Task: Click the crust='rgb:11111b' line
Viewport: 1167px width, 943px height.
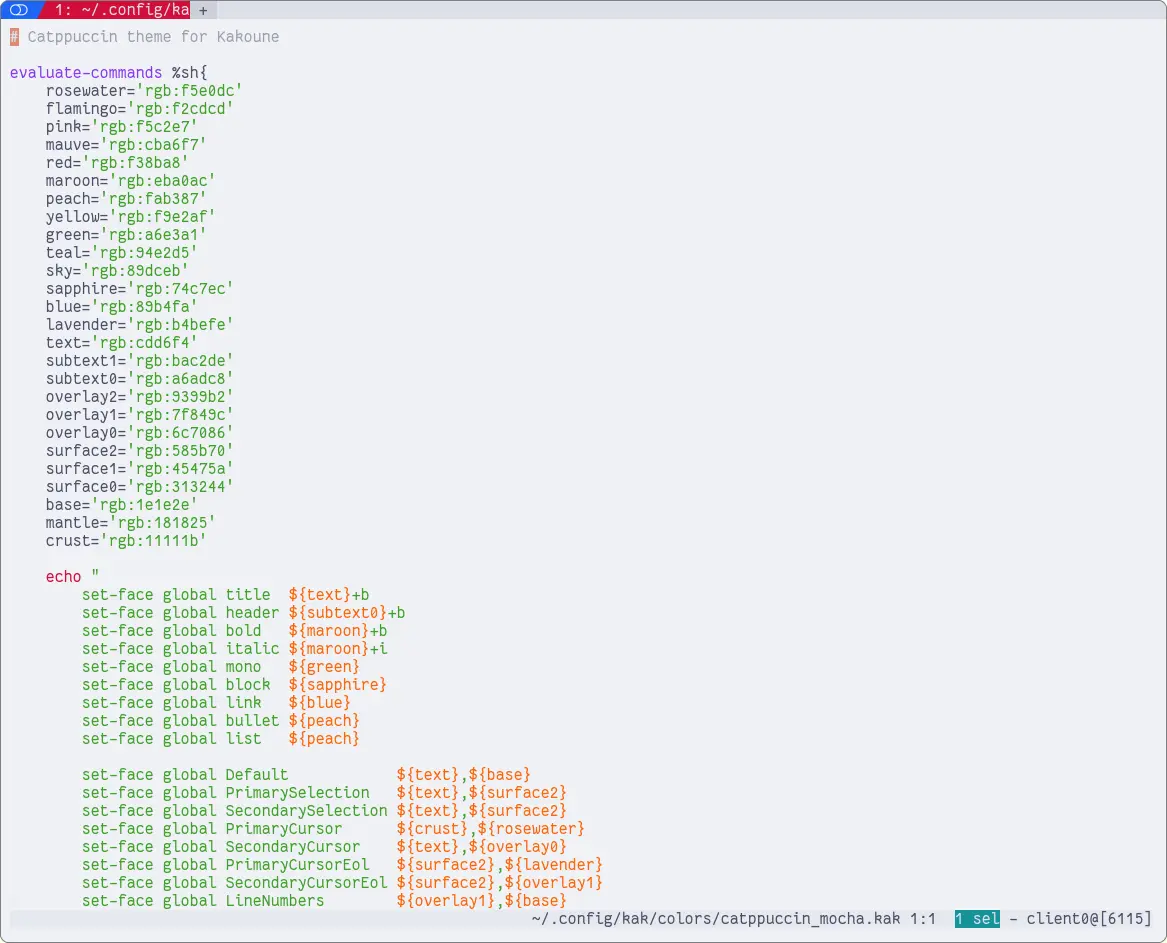Action: click(126, 540)
